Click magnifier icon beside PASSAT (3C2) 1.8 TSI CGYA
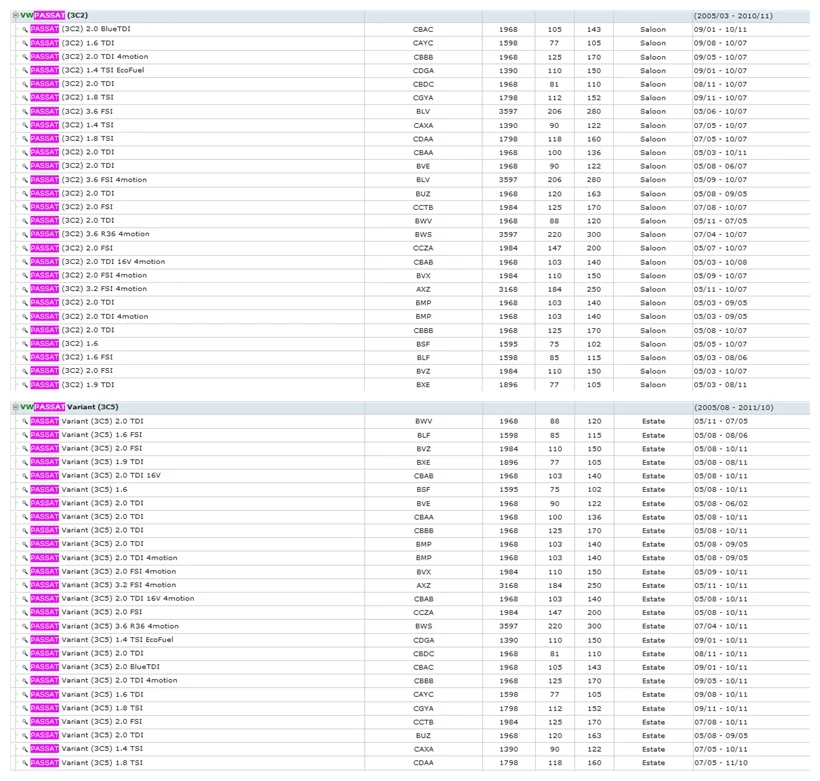The height and width of the screenshot is (781, 820). point(24,97)
